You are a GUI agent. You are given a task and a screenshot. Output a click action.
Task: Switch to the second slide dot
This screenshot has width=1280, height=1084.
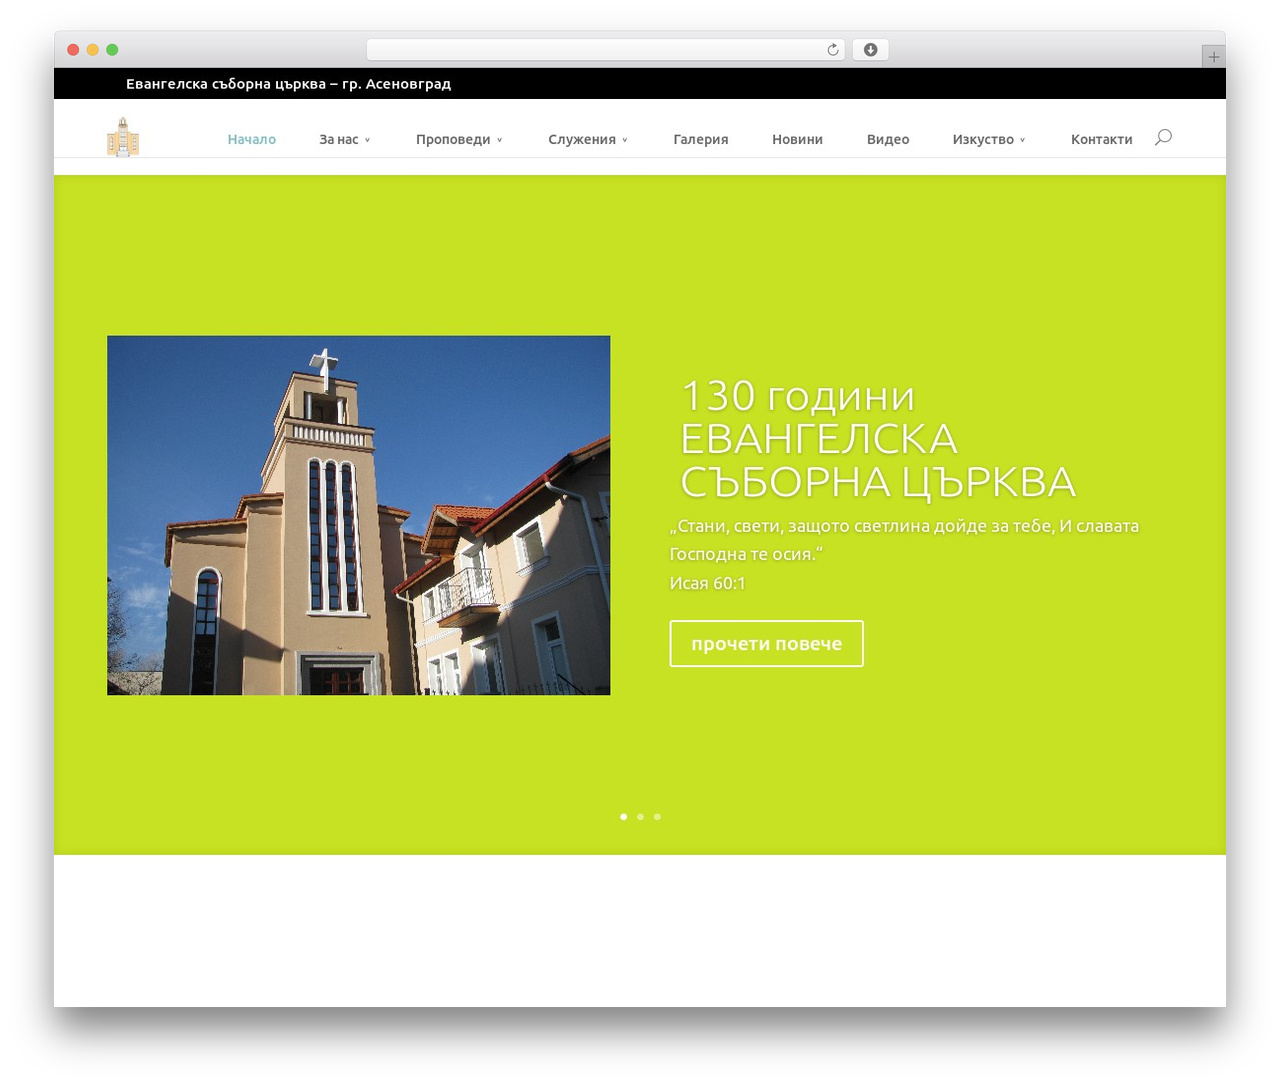click(x=640, y=817)
